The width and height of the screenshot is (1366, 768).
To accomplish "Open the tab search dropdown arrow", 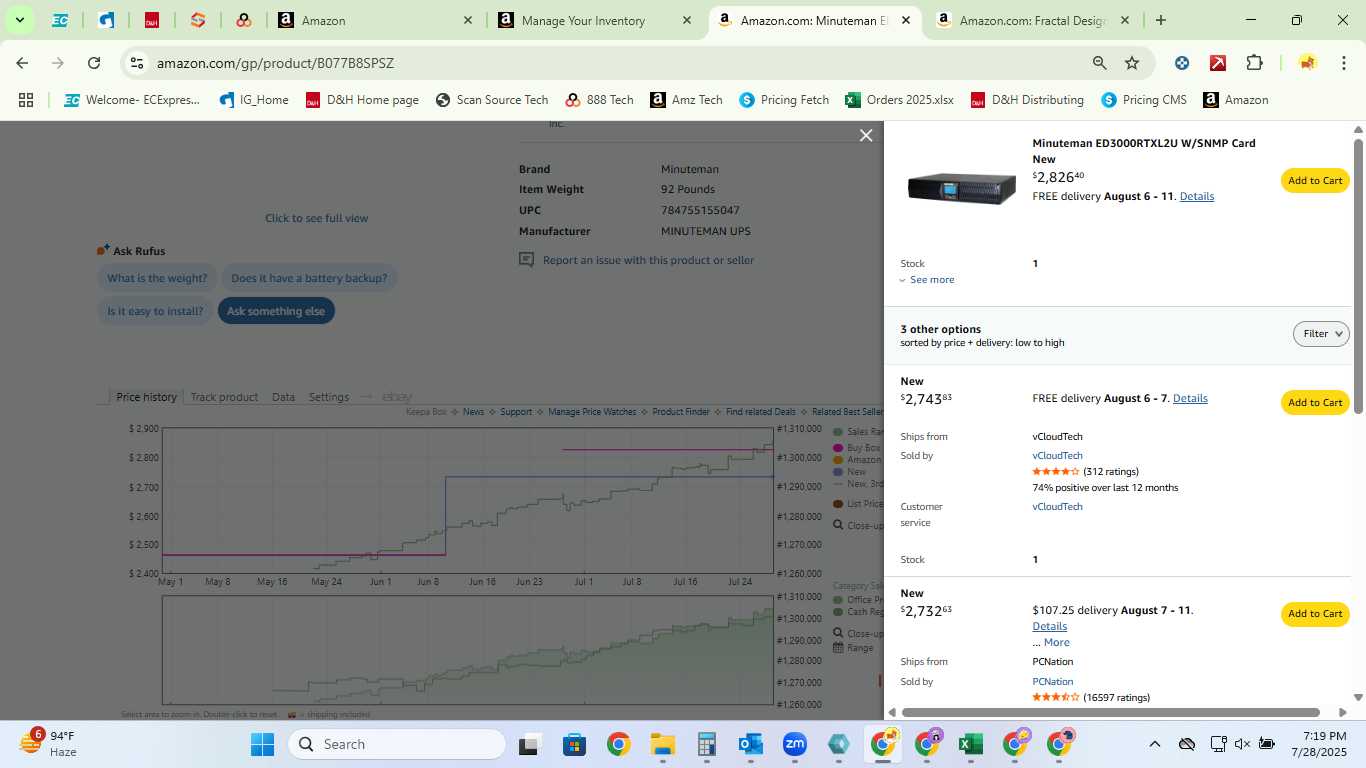I will point(19,20).
